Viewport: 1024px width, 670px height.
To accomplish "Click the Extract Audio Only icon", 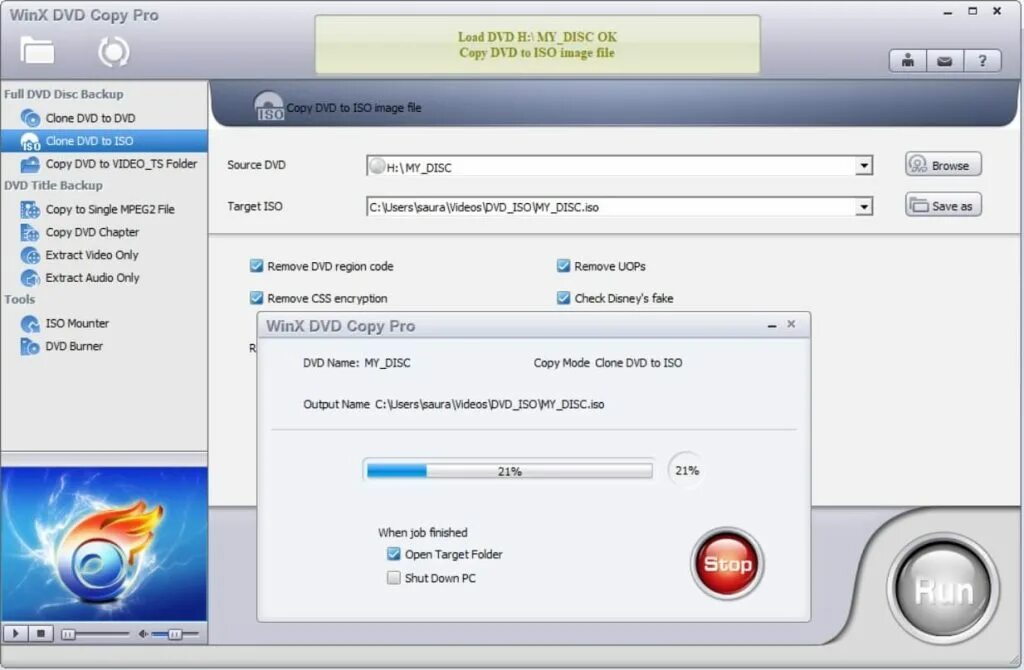I will click(30, 278).
